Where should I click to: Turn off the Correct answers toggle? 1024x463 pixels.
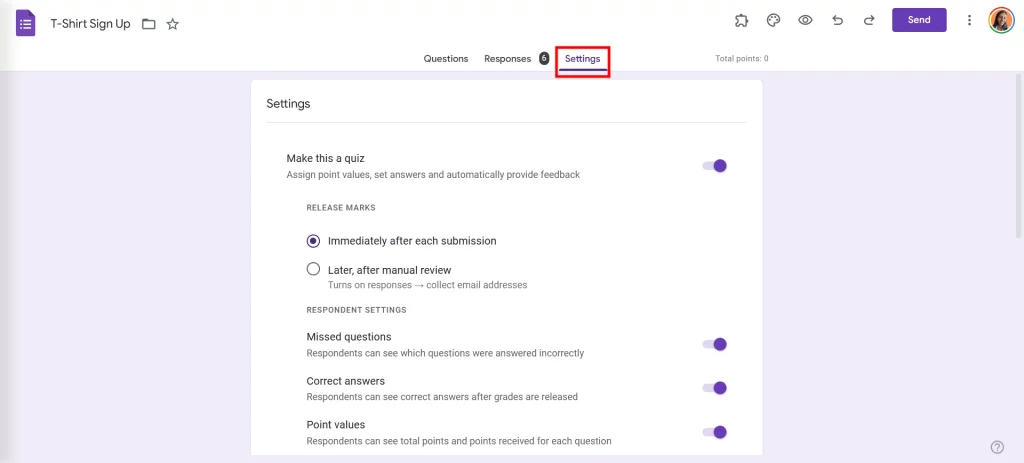coord(714,388)
